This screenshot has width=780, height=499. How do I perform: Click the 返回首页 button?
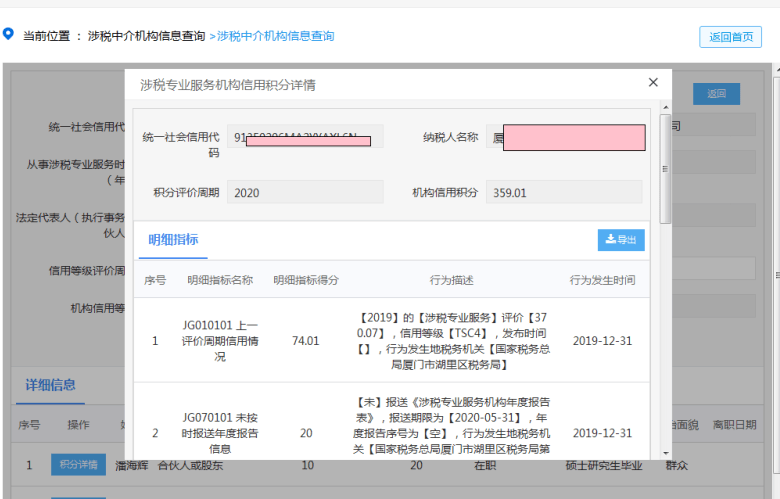point(730,37)
